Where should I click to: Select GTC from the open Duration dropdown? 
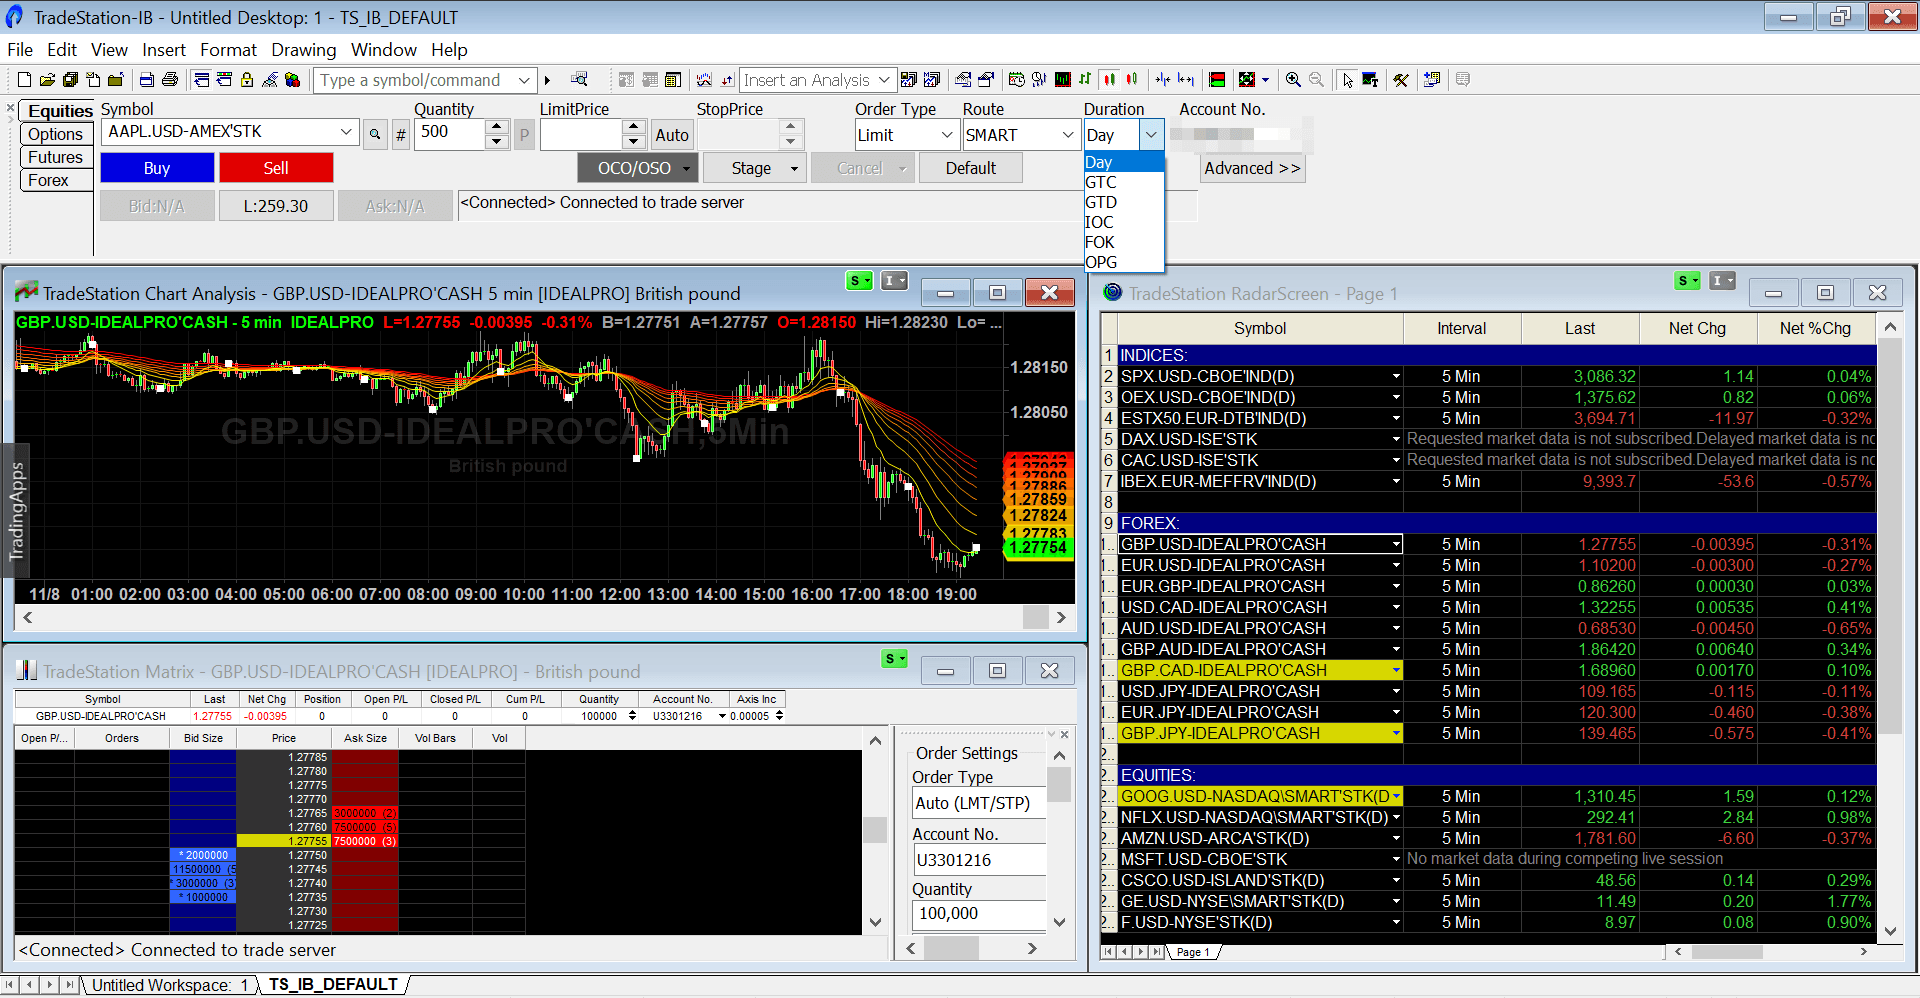(x=1101, y=182)
